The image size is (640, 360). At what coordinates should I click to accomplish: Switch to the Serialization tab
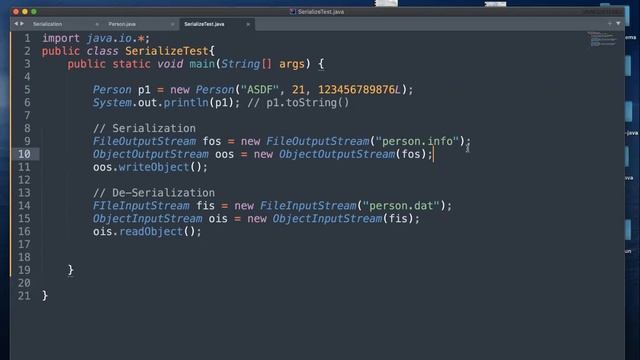pyautogui.click(x=47, y=24)
